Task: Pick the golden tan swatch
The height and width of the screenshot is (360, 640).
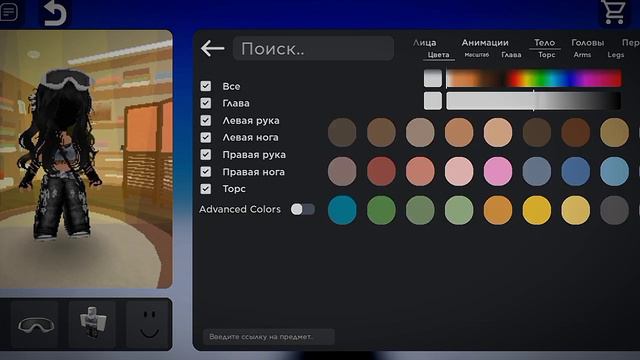Action: tap(614, 132)
